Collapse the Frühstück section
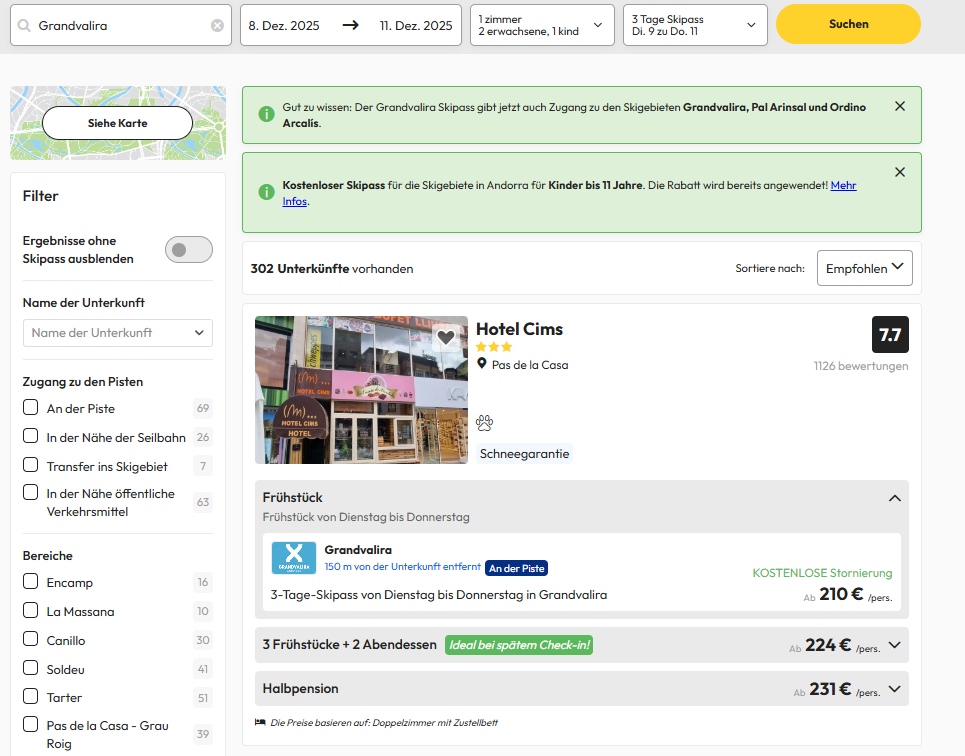The width and height of the screenshot is (965, 756). pos(895,498)
